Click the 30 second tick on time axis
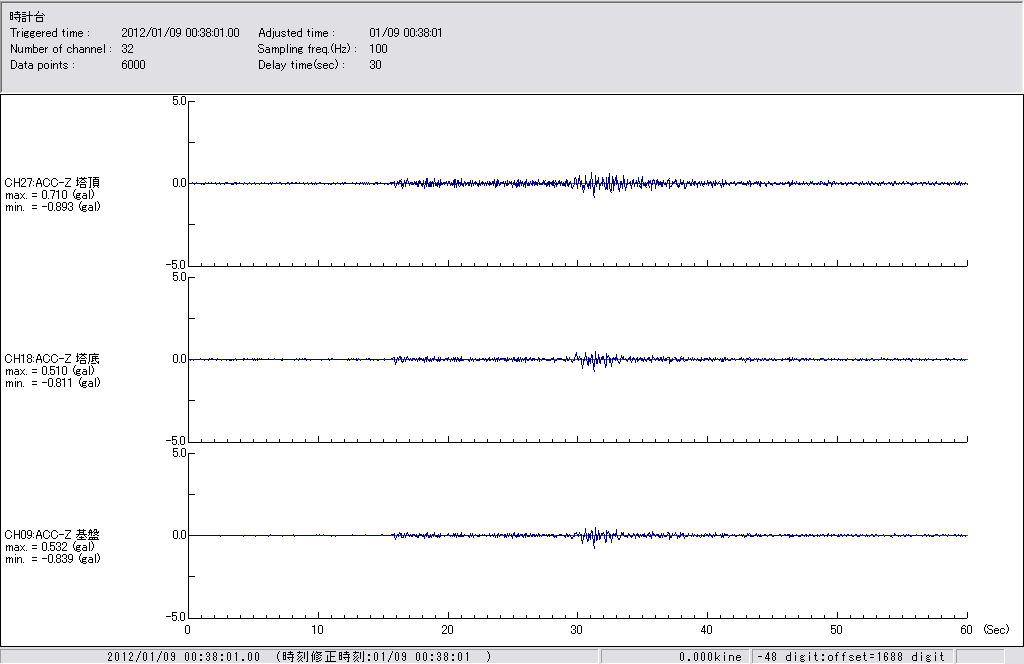1024x664 pixels. click(x=577, y=630)
